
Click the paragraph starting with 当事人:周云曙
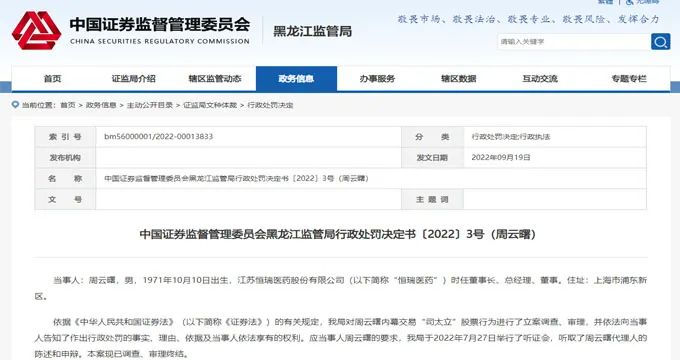point(340,288)
